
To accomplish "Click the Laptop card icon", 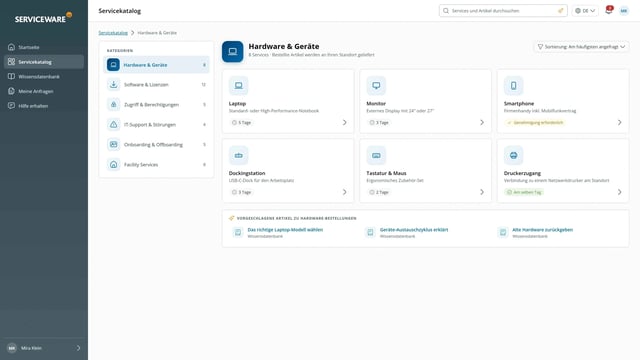I will click(238, 86).
